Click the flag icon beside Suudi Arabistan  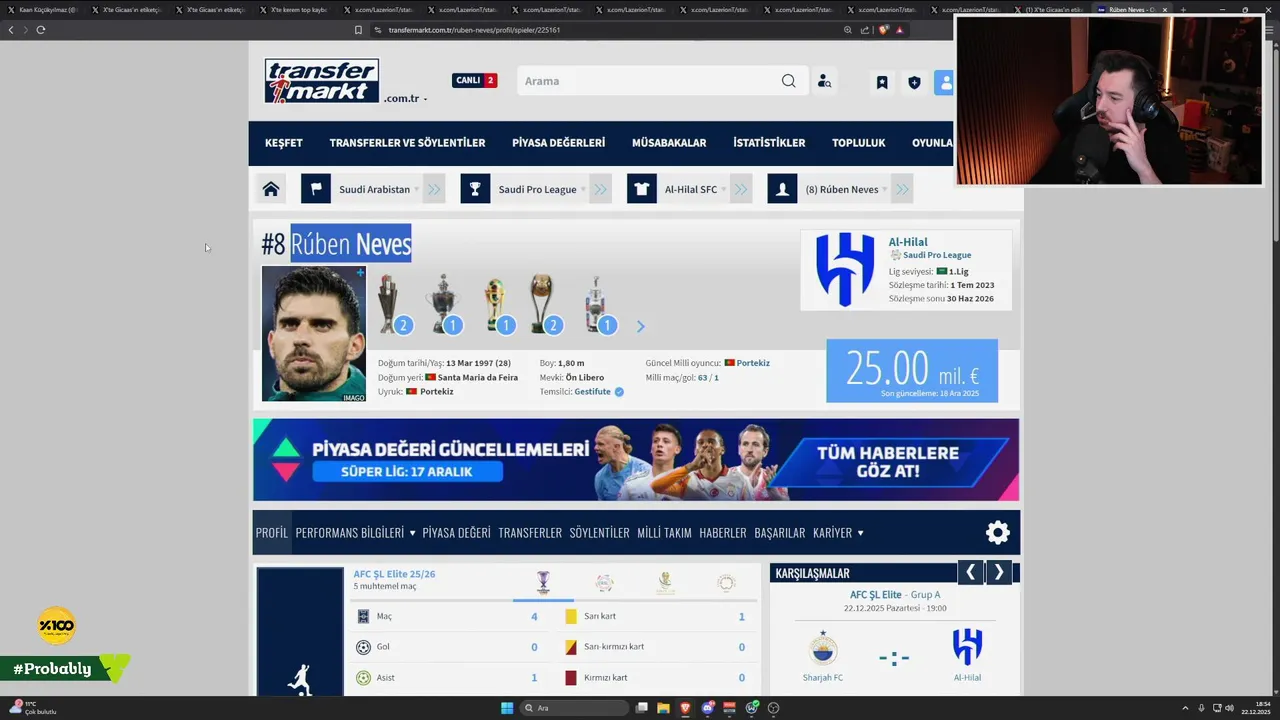pos(316,189)
